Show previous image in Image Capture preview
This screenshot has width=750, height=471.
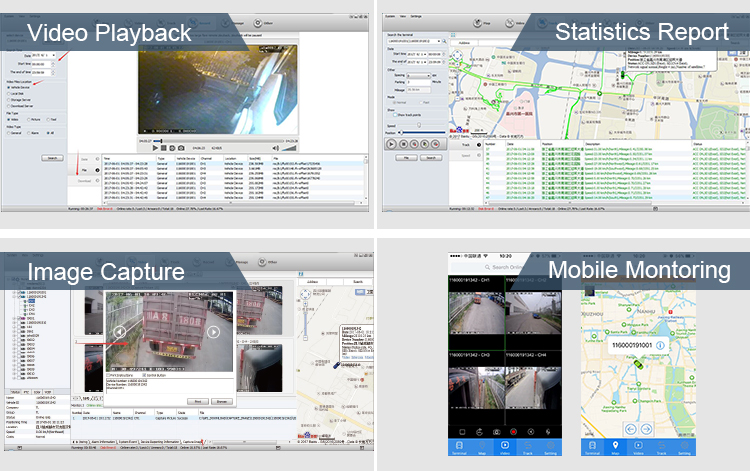point(119,331)
